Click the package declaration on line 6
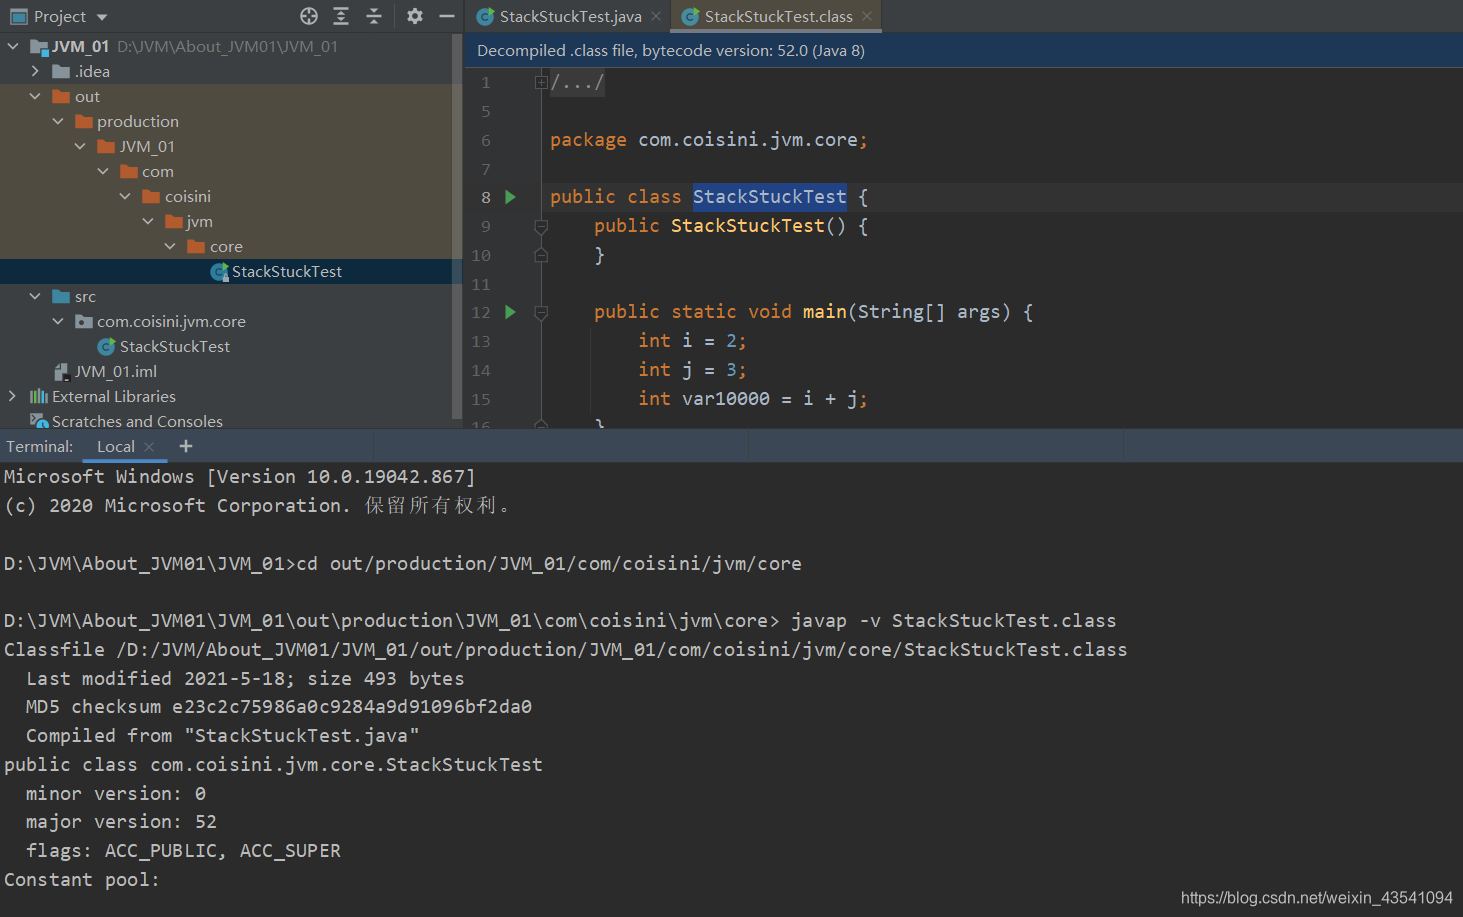Viewport: 1463px width, 917px height. pos(709,140)
